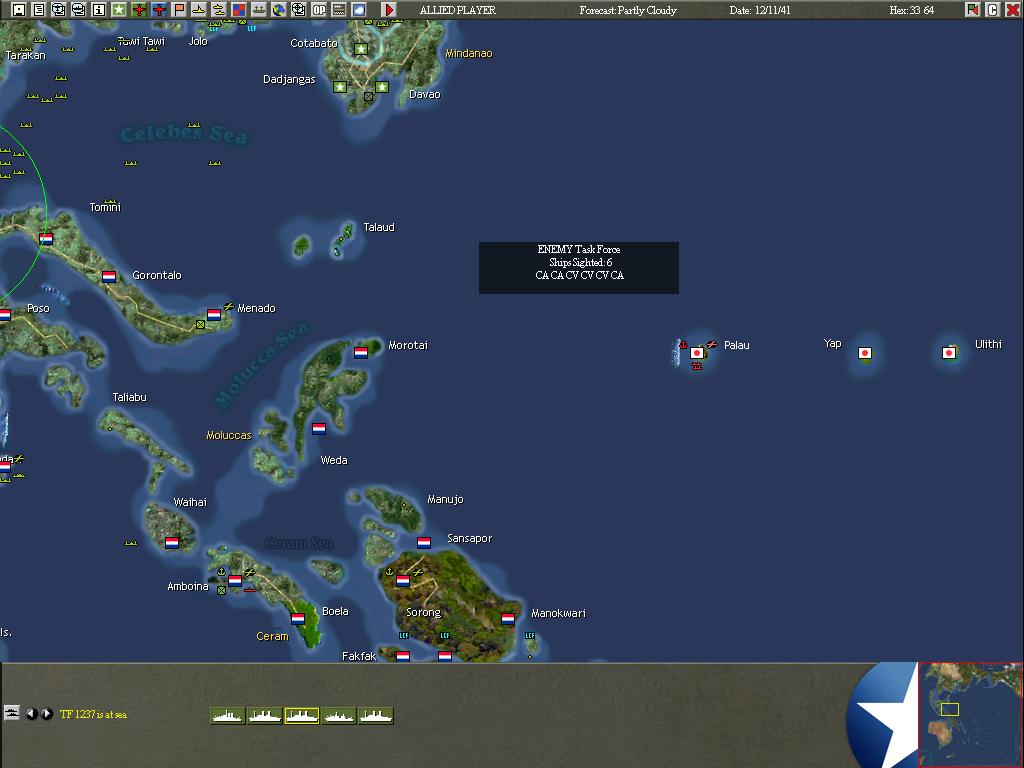This screenshot has height=768, width=1024.
Task: Click the red plane on blue background icon
Action: tap(159, 10)
